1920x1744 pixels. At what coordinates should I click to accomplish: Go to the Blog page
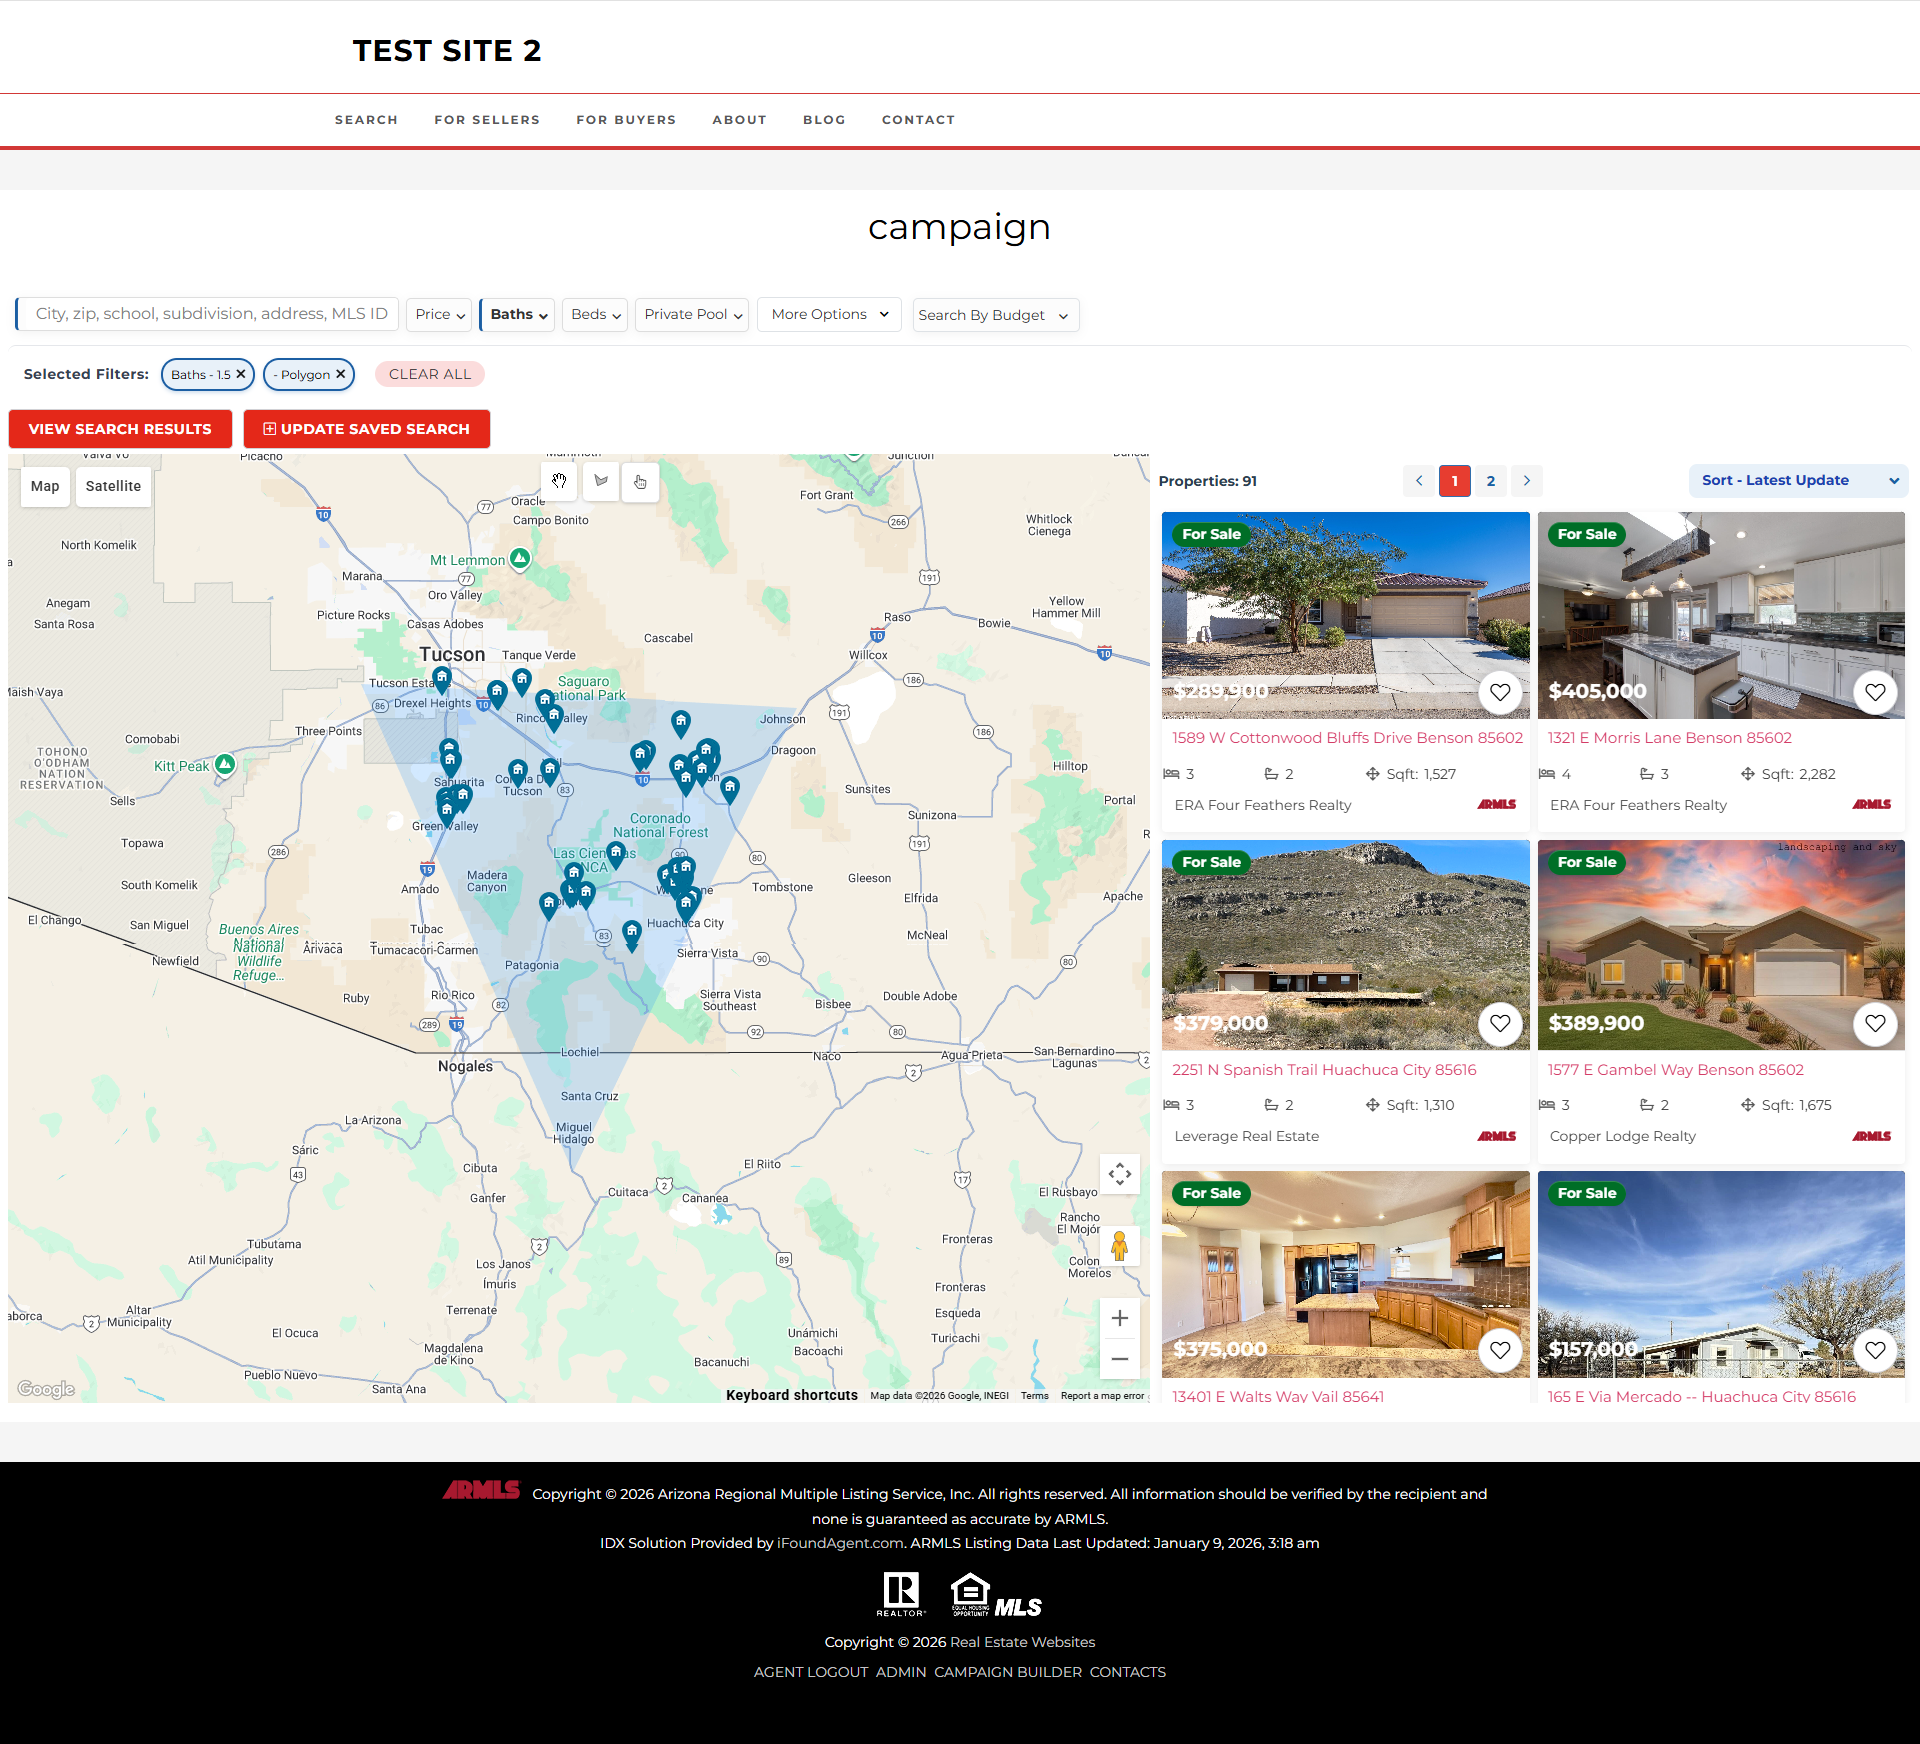tap(824, 120)
